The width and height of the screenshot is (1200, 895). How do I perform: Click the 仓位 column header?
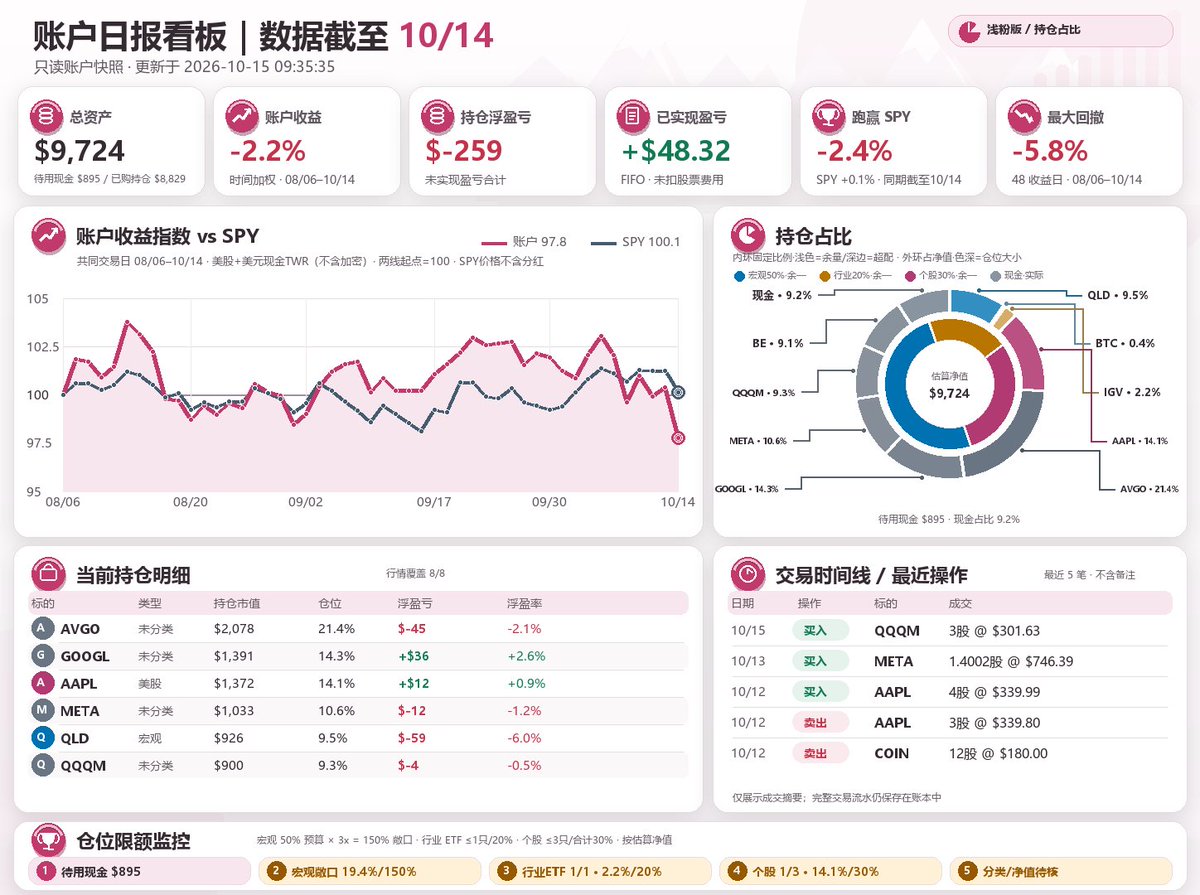(x=329, y=604)
